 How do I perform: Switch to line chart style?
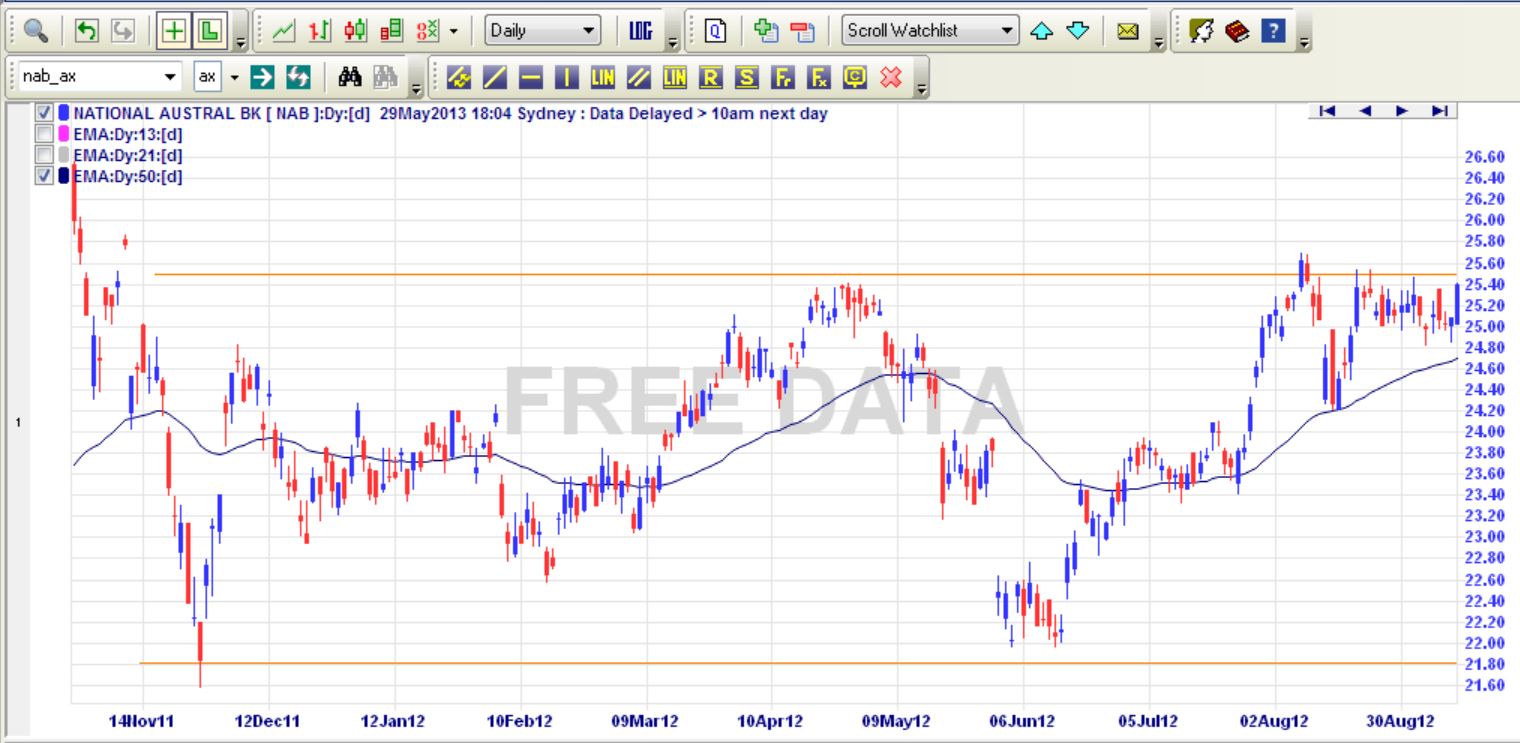point(284,31)
